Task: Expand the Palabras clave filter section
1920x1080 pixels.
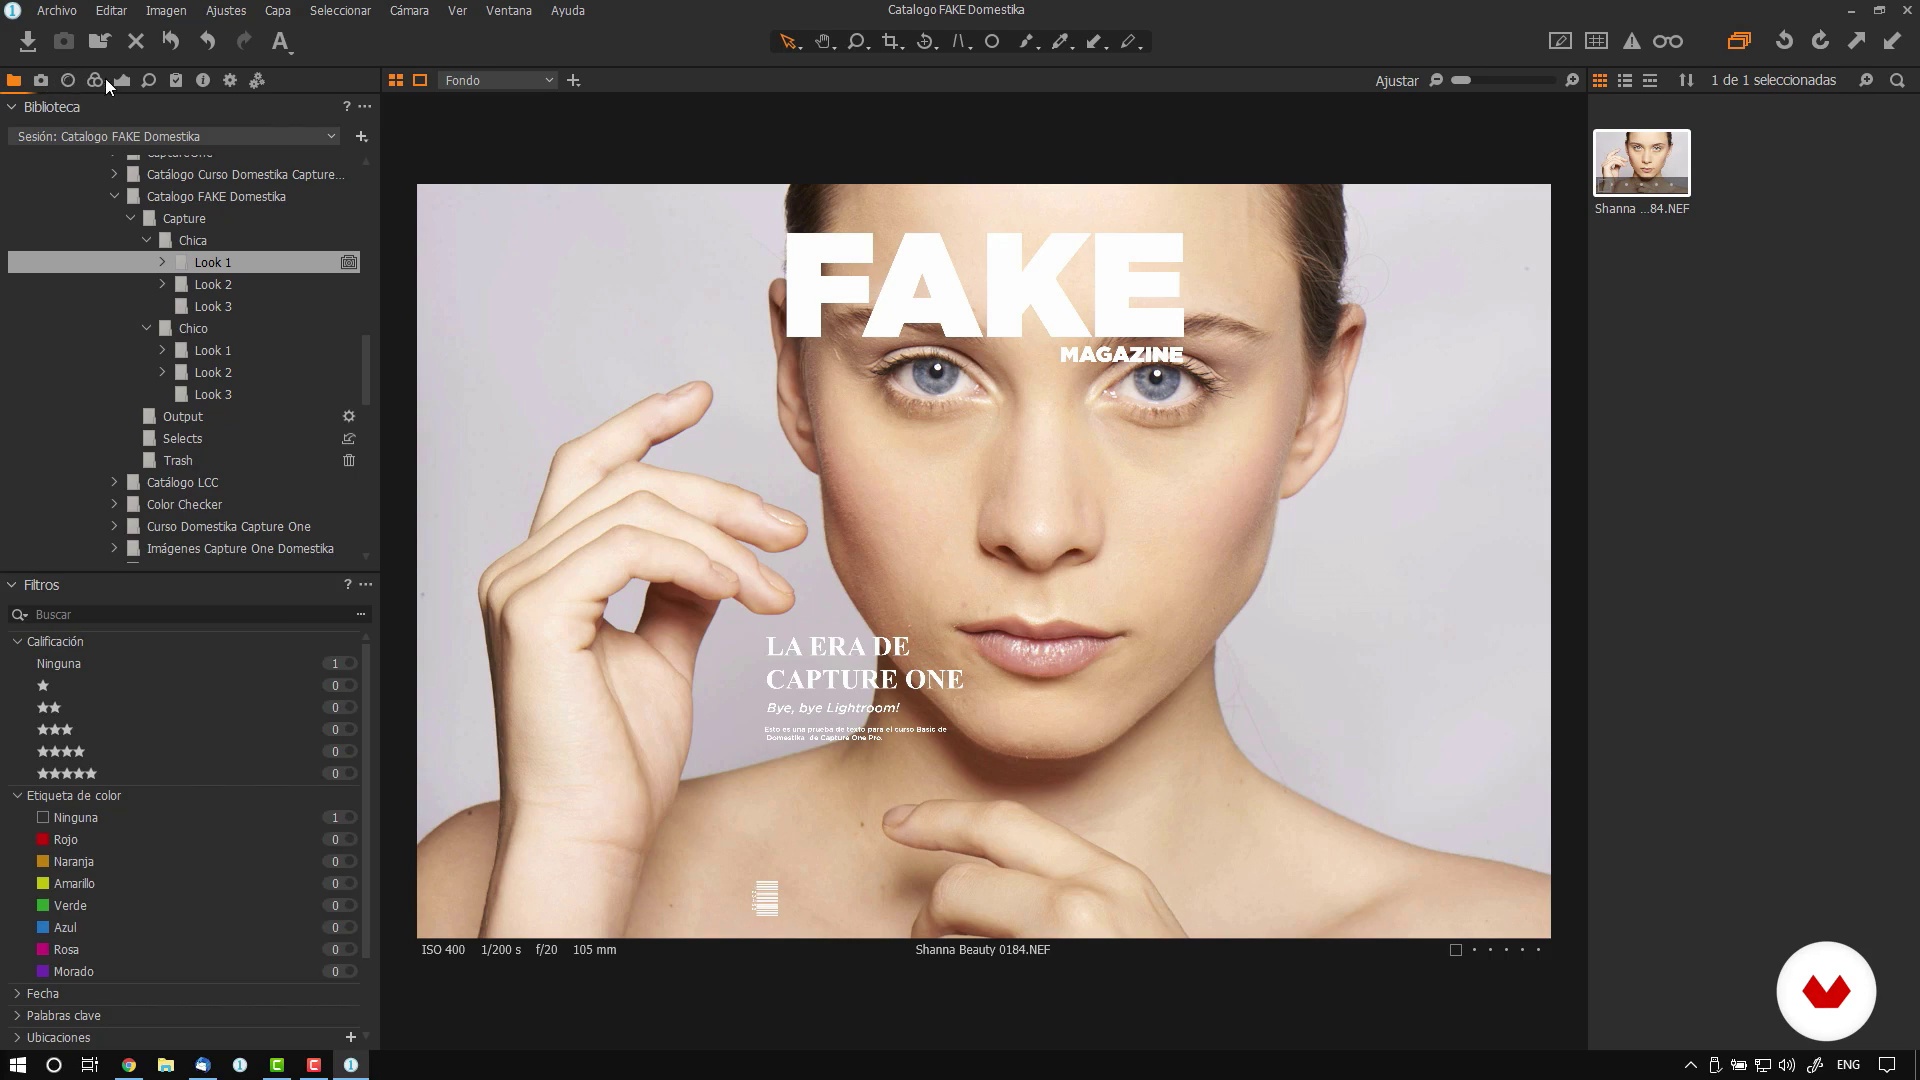Action: [17, 1015]
